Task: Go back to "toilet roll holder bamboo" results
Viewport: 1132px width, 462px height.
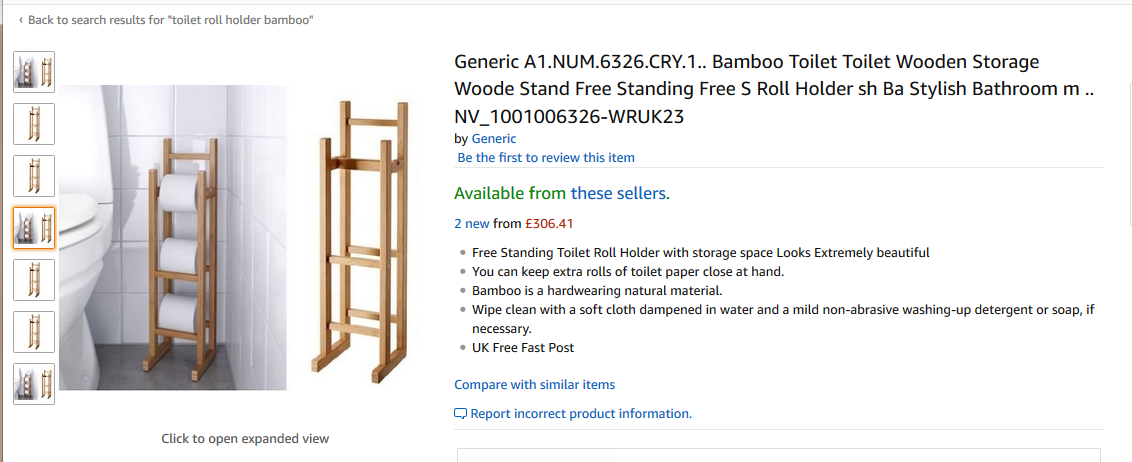Action: point(170,20)
